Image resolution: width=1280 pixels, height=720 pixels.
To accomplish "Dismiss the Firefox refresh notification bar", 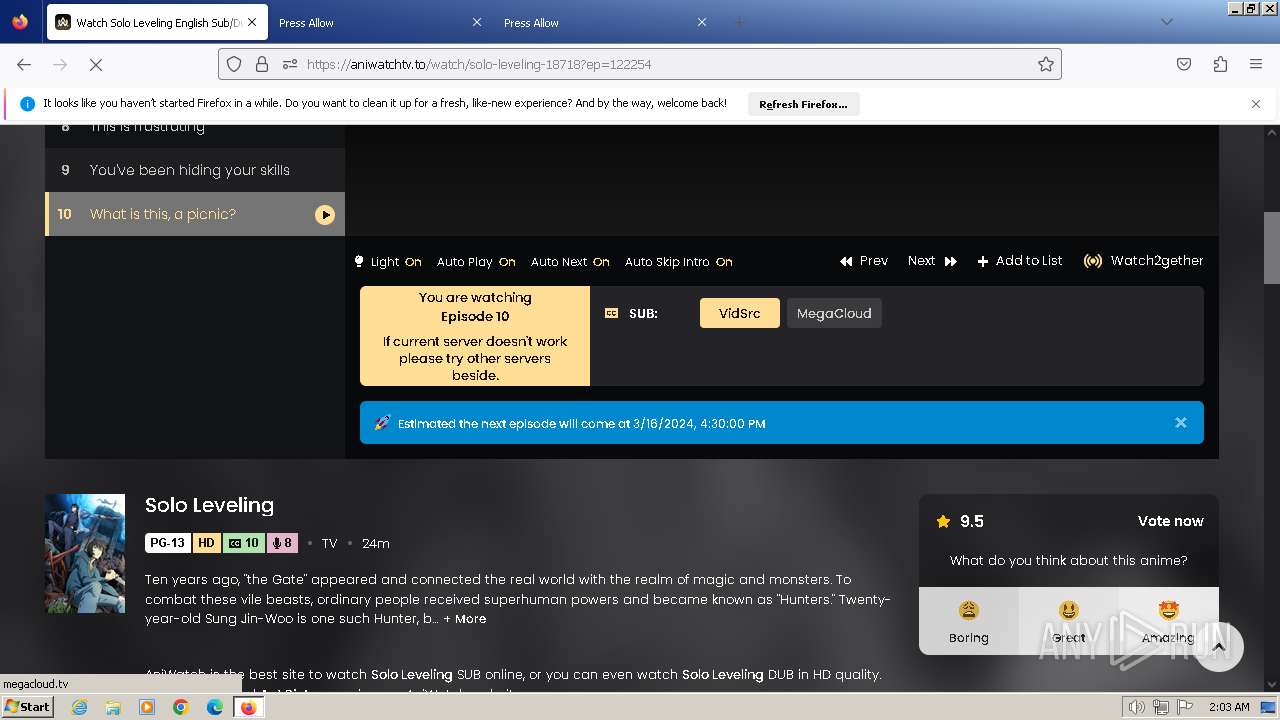I will click(1256, 104).
